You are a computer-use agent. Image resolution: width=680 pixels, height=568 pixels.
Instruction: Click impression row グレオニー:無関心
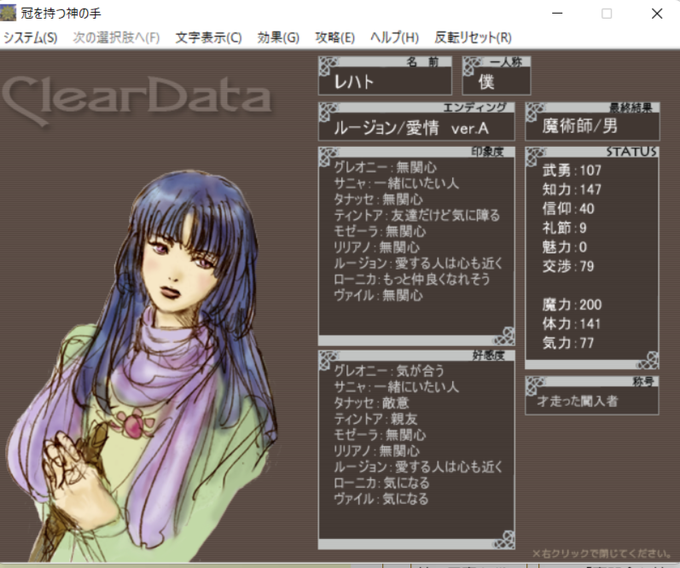pyautogui.click(x=385, y=167)
